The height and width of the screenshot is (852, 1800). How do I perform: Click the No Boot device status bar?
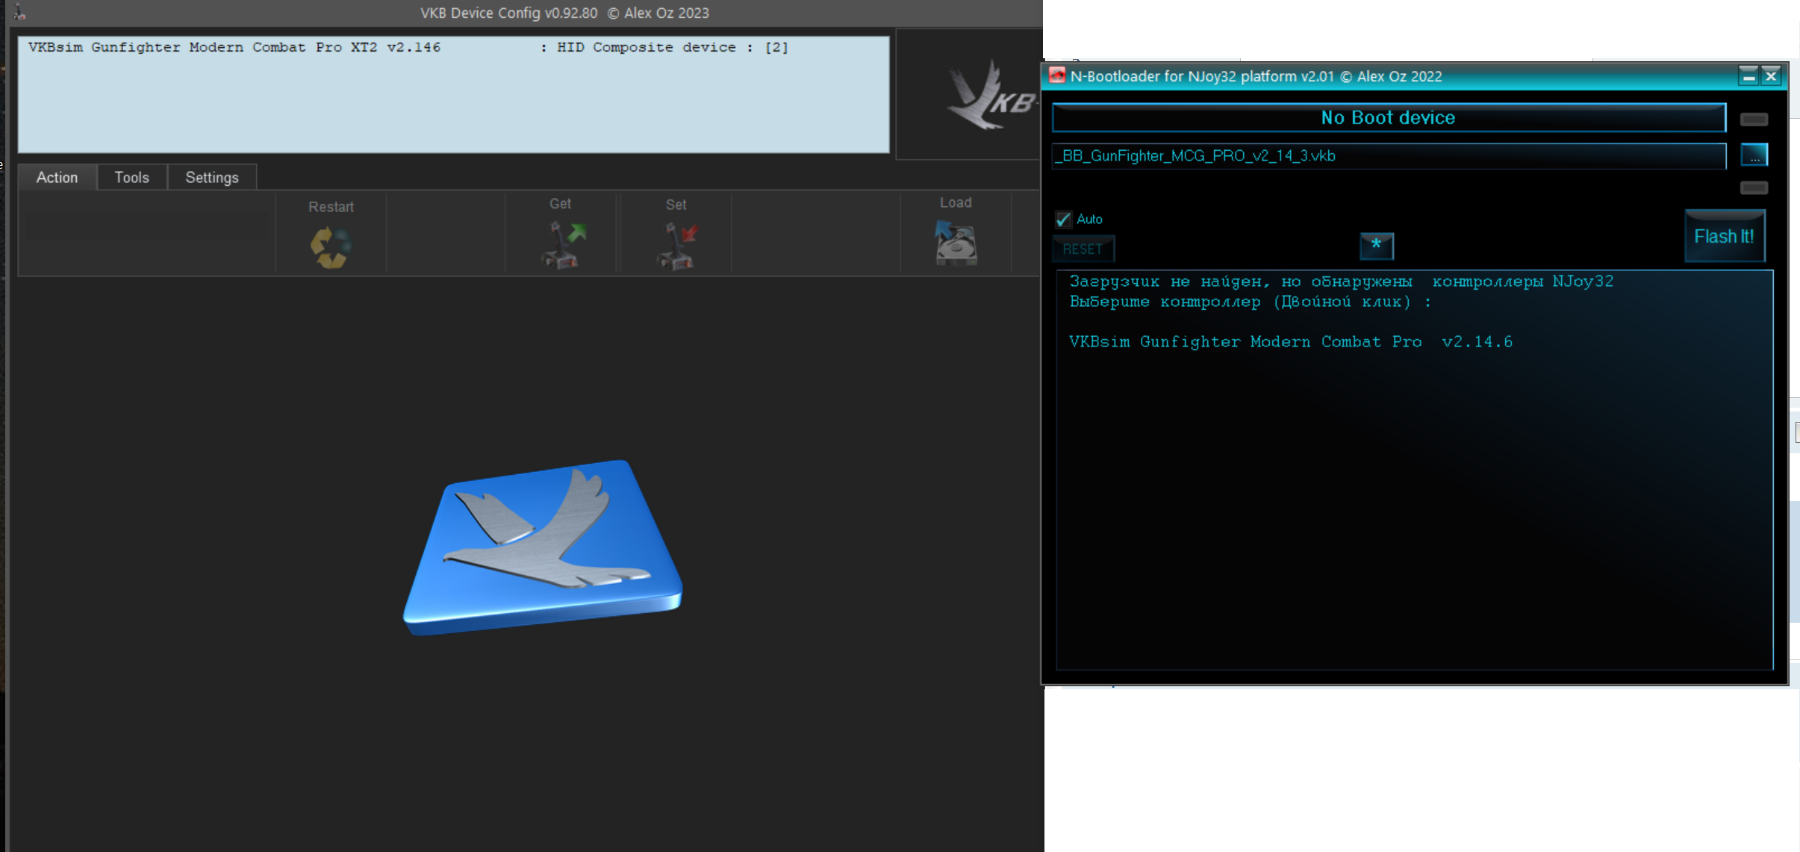1389,118
